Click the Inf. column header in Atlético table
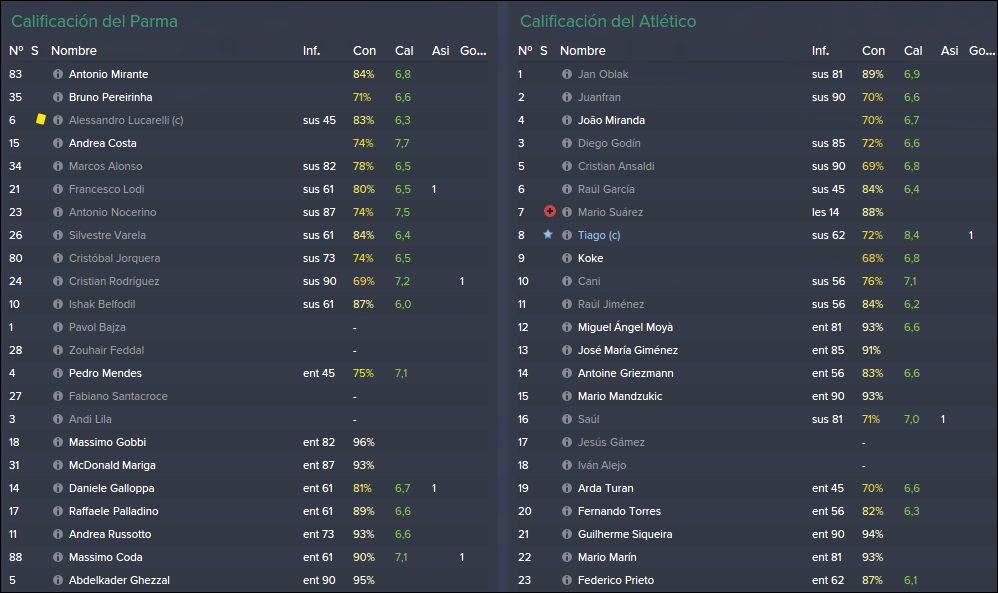Viewport: 998px width, 593px height. (x=820, y=51)
